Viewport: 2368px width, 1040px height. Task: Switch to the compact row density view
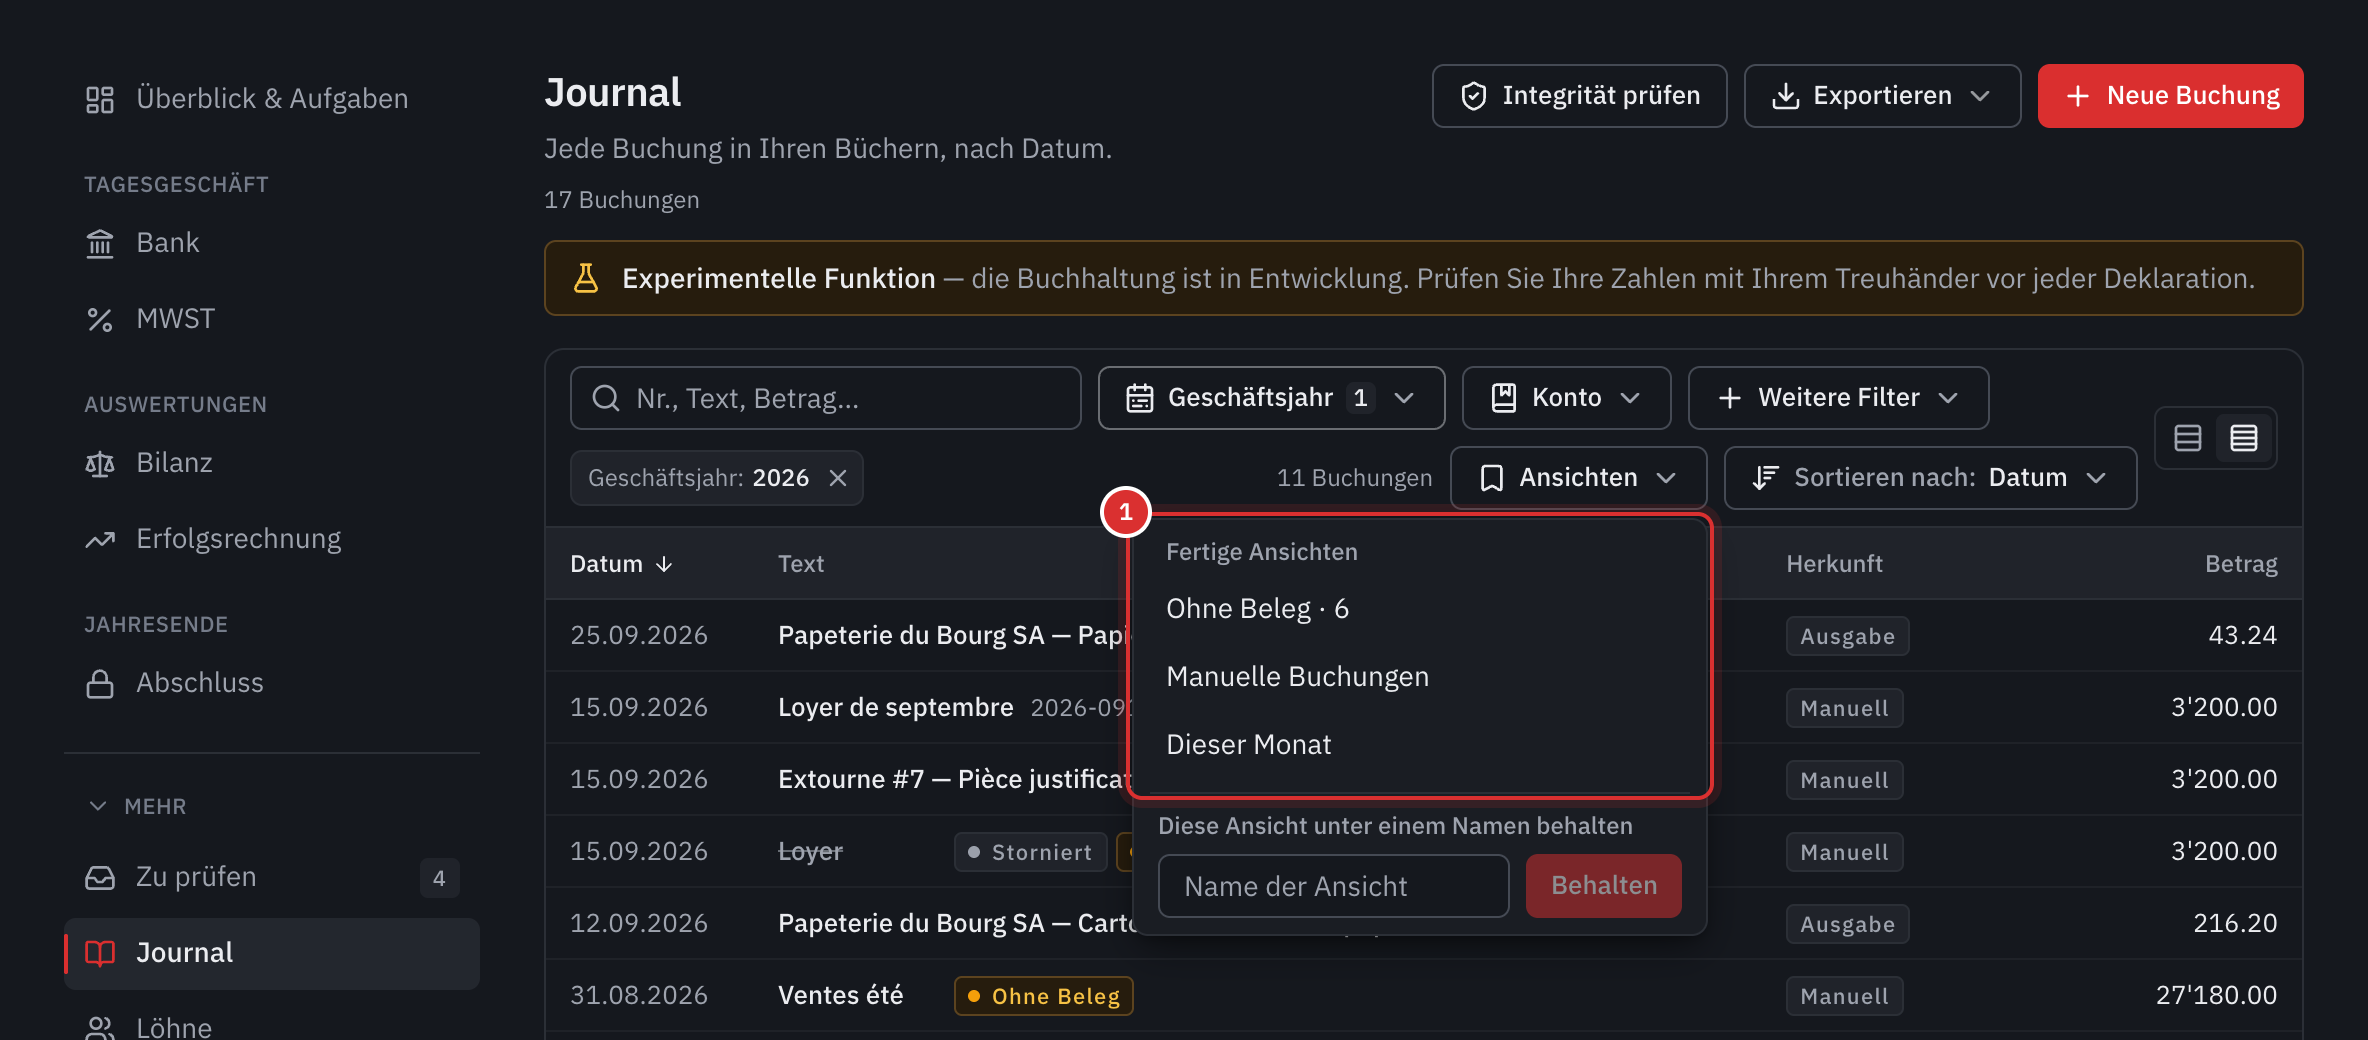(x=2244, y=438)
